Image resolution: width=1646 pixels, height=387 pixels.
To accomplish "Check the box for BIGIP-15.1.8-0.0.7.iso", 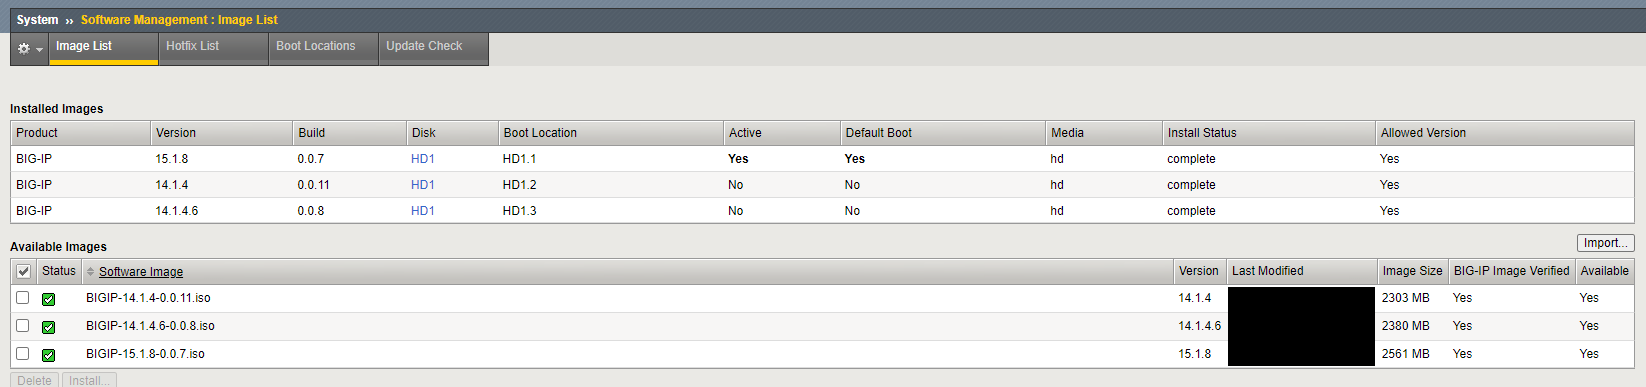I will pos(23,354).
